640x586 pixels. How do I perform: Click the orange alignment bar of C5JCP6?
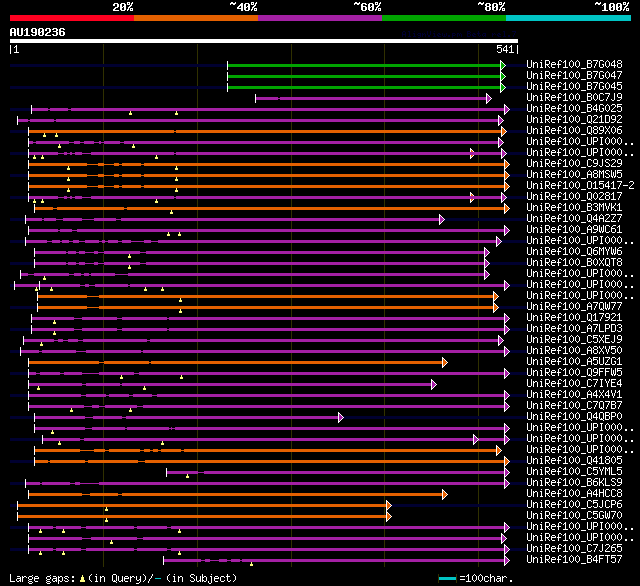202,506
